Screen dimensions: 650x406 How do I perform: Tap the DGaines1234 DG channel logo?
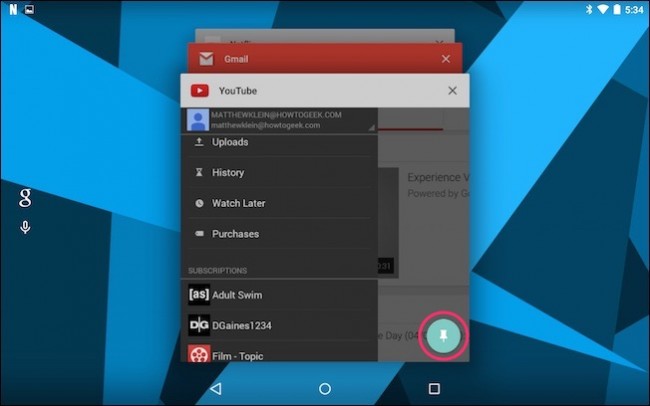tap(199, 326)
